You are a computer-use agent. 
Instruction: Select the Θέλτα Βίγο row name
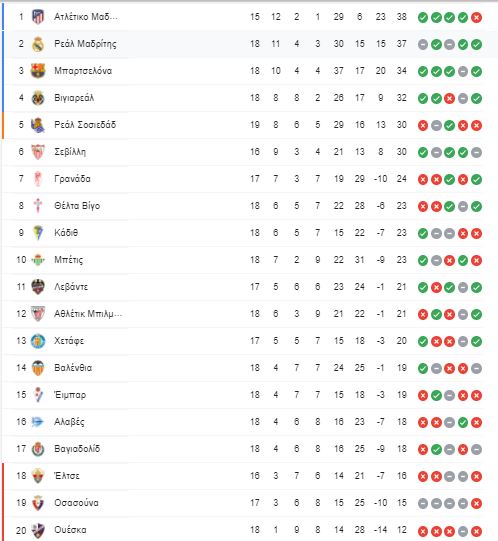[x=77, y=206]
